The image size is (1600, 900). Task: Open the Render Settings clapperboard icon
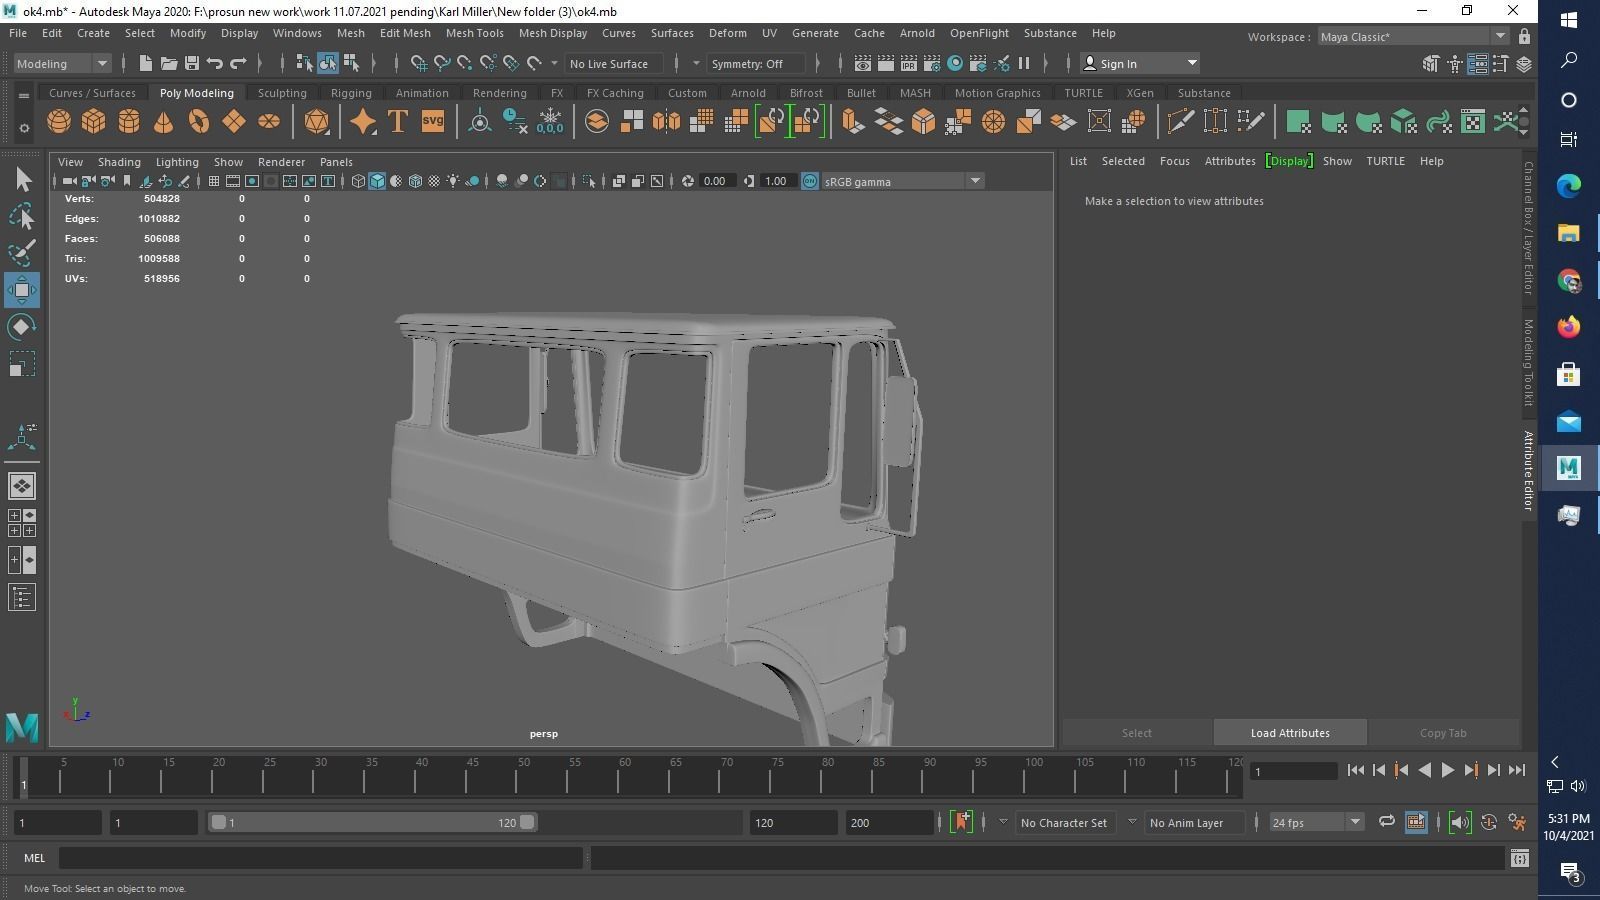[x=932, y=63]
